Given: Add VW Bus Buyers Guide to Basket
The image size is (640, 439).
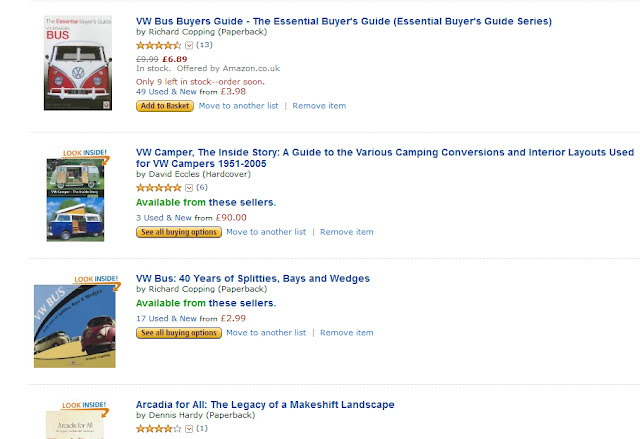Looking at the screenshot, I should [165, 106].
